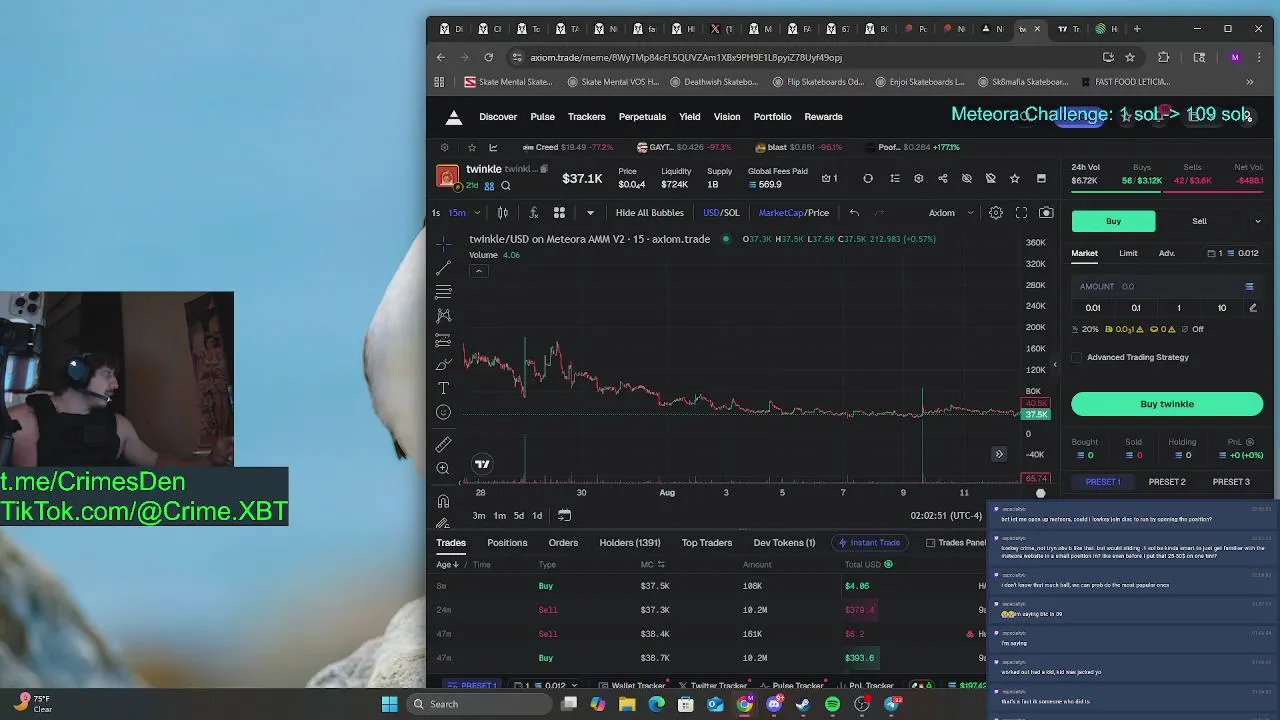1280x720 pixels.
Task: Click Axiom logo home icon
Action: coord(454,117)
